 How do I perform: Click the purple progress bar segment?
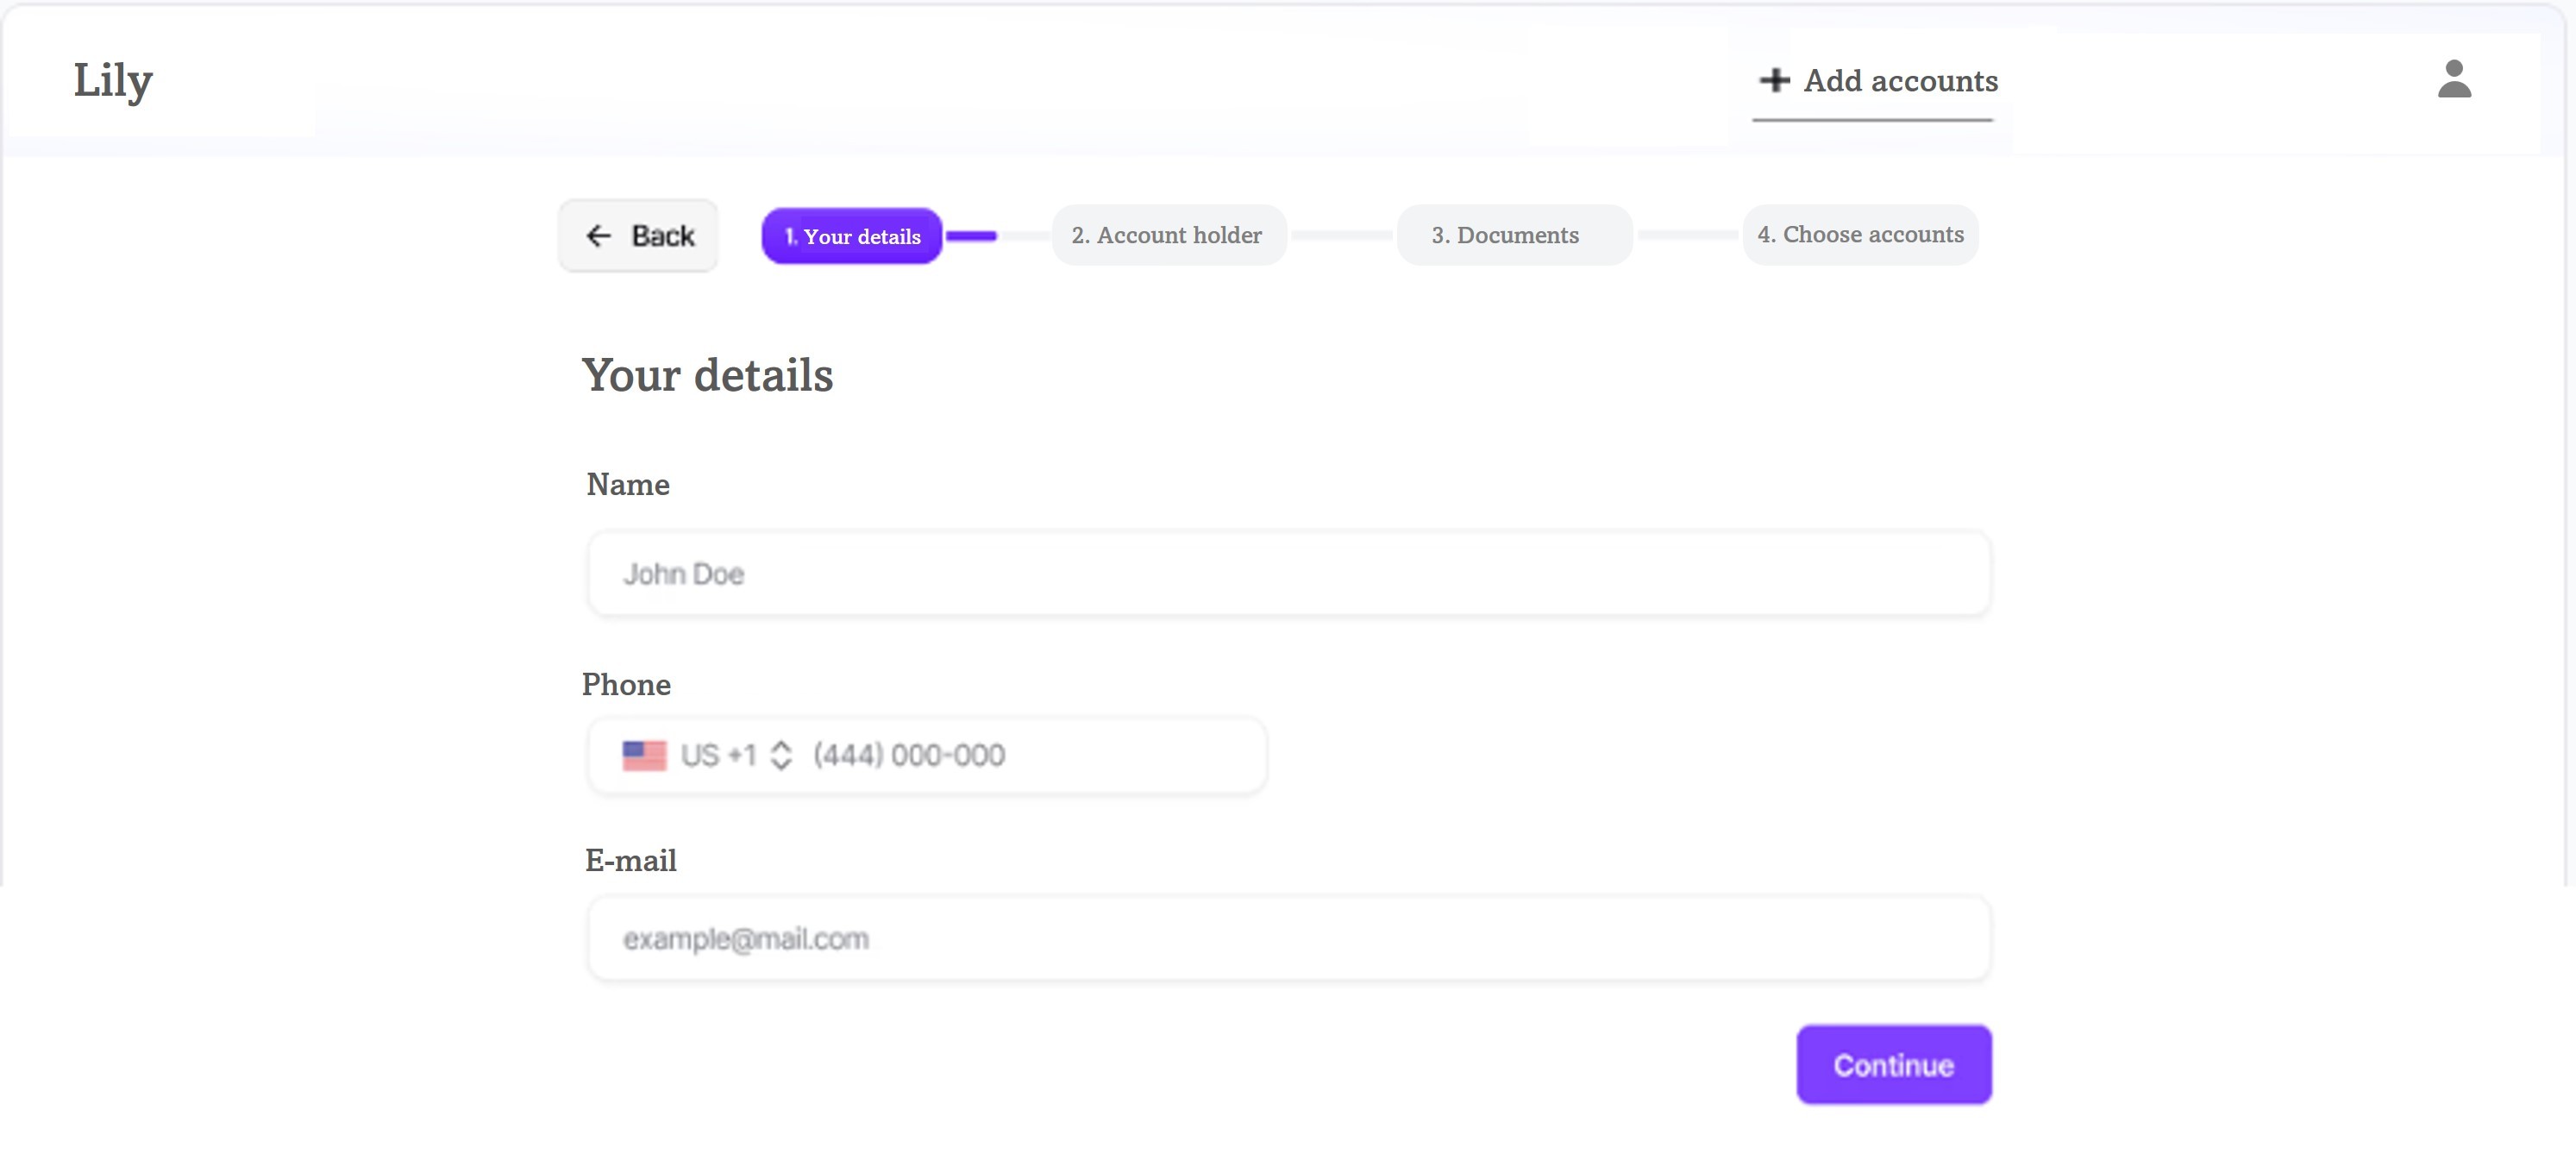point(972,236)
